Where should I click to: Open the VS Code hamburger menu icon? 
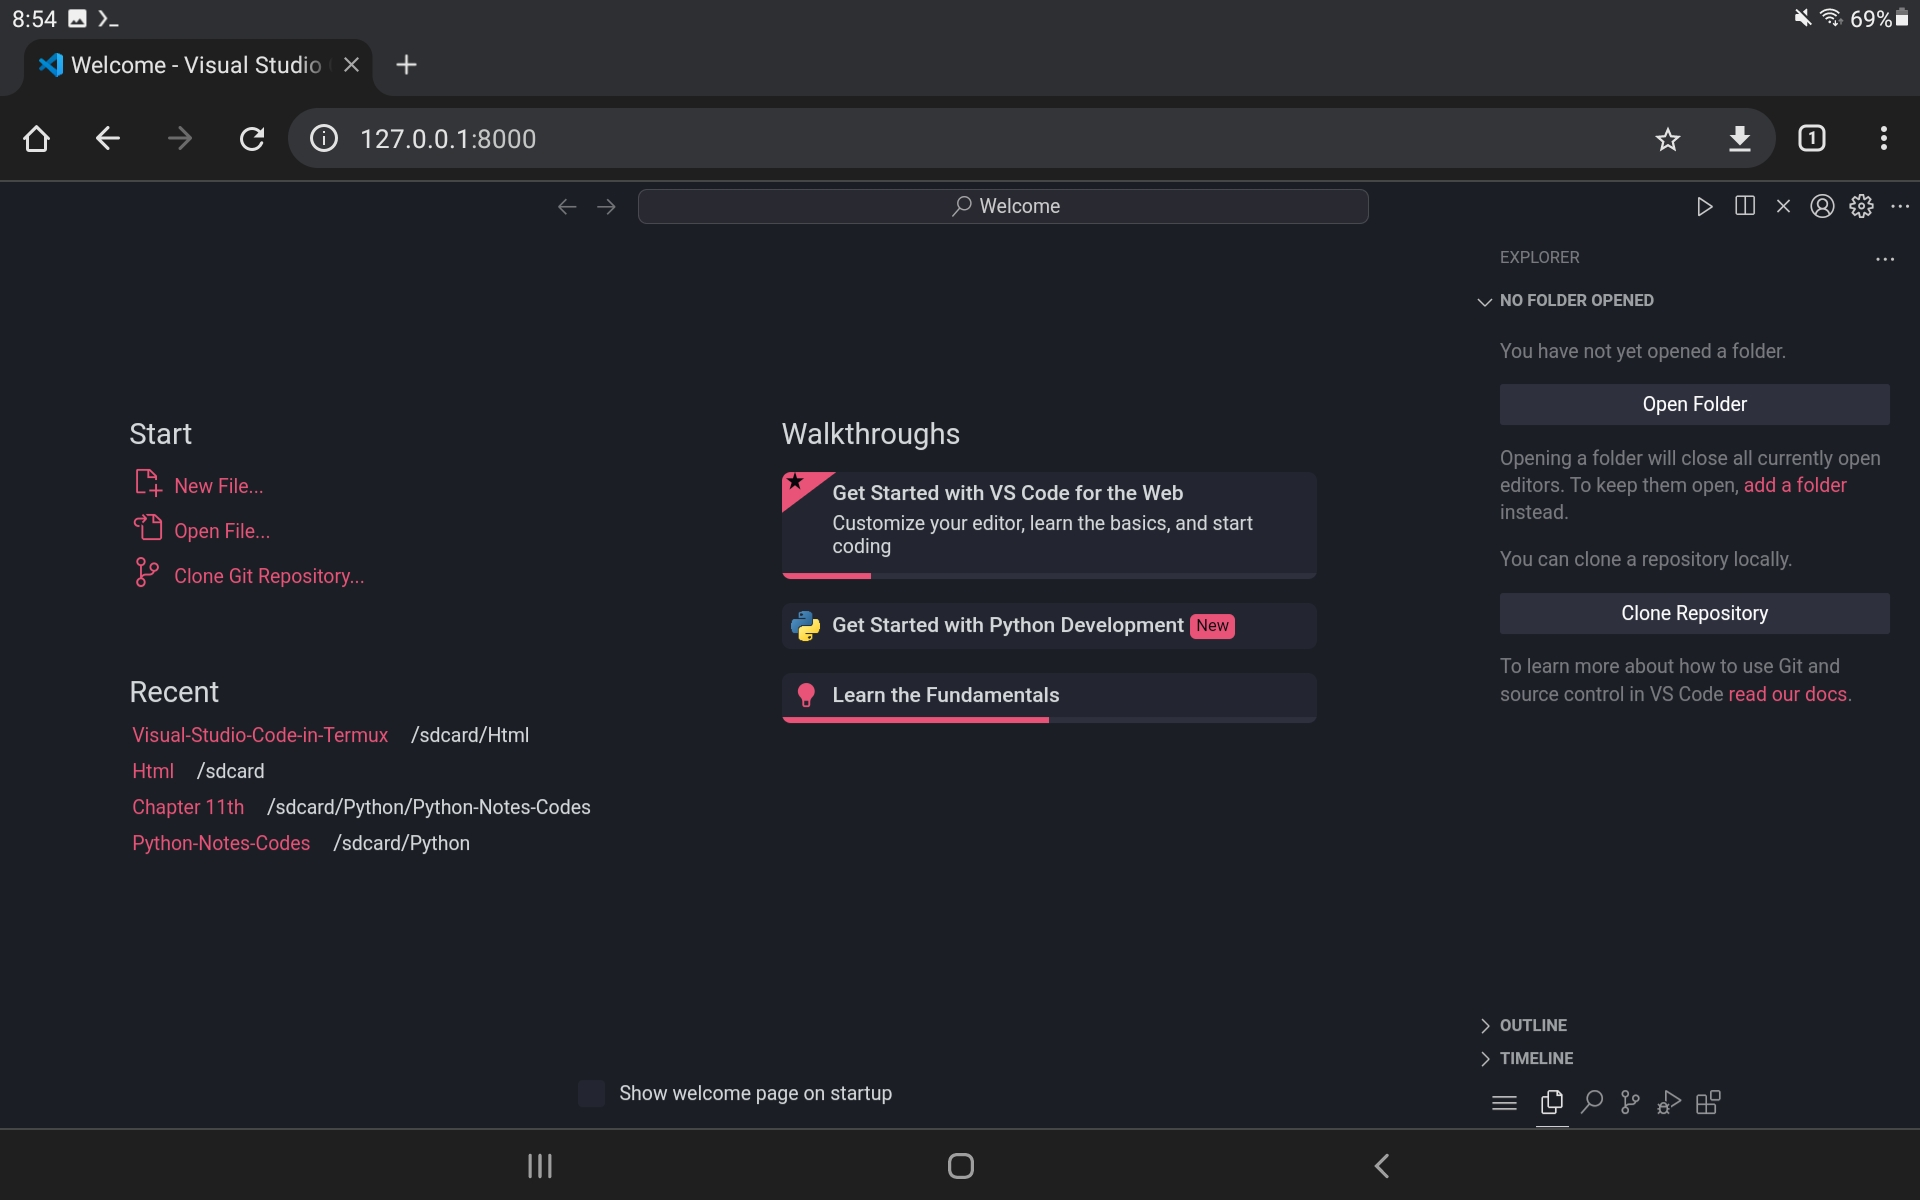pos(1504,1102)
